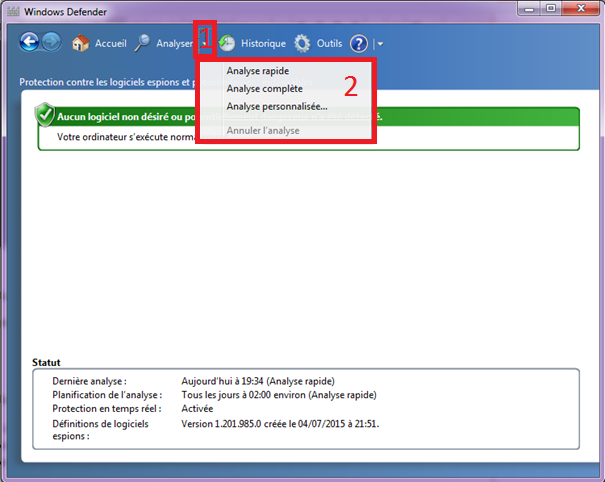Click the Forward arrow navigation button
The height and width of the screenshot is (482, 605).
pyautogui.click(x=52, y=42)
